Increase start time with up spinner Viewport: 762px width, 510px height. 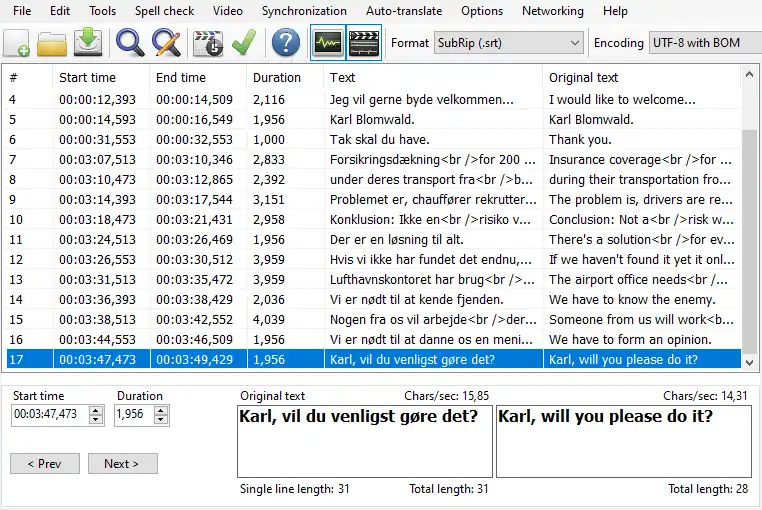(x=96, y=410)
